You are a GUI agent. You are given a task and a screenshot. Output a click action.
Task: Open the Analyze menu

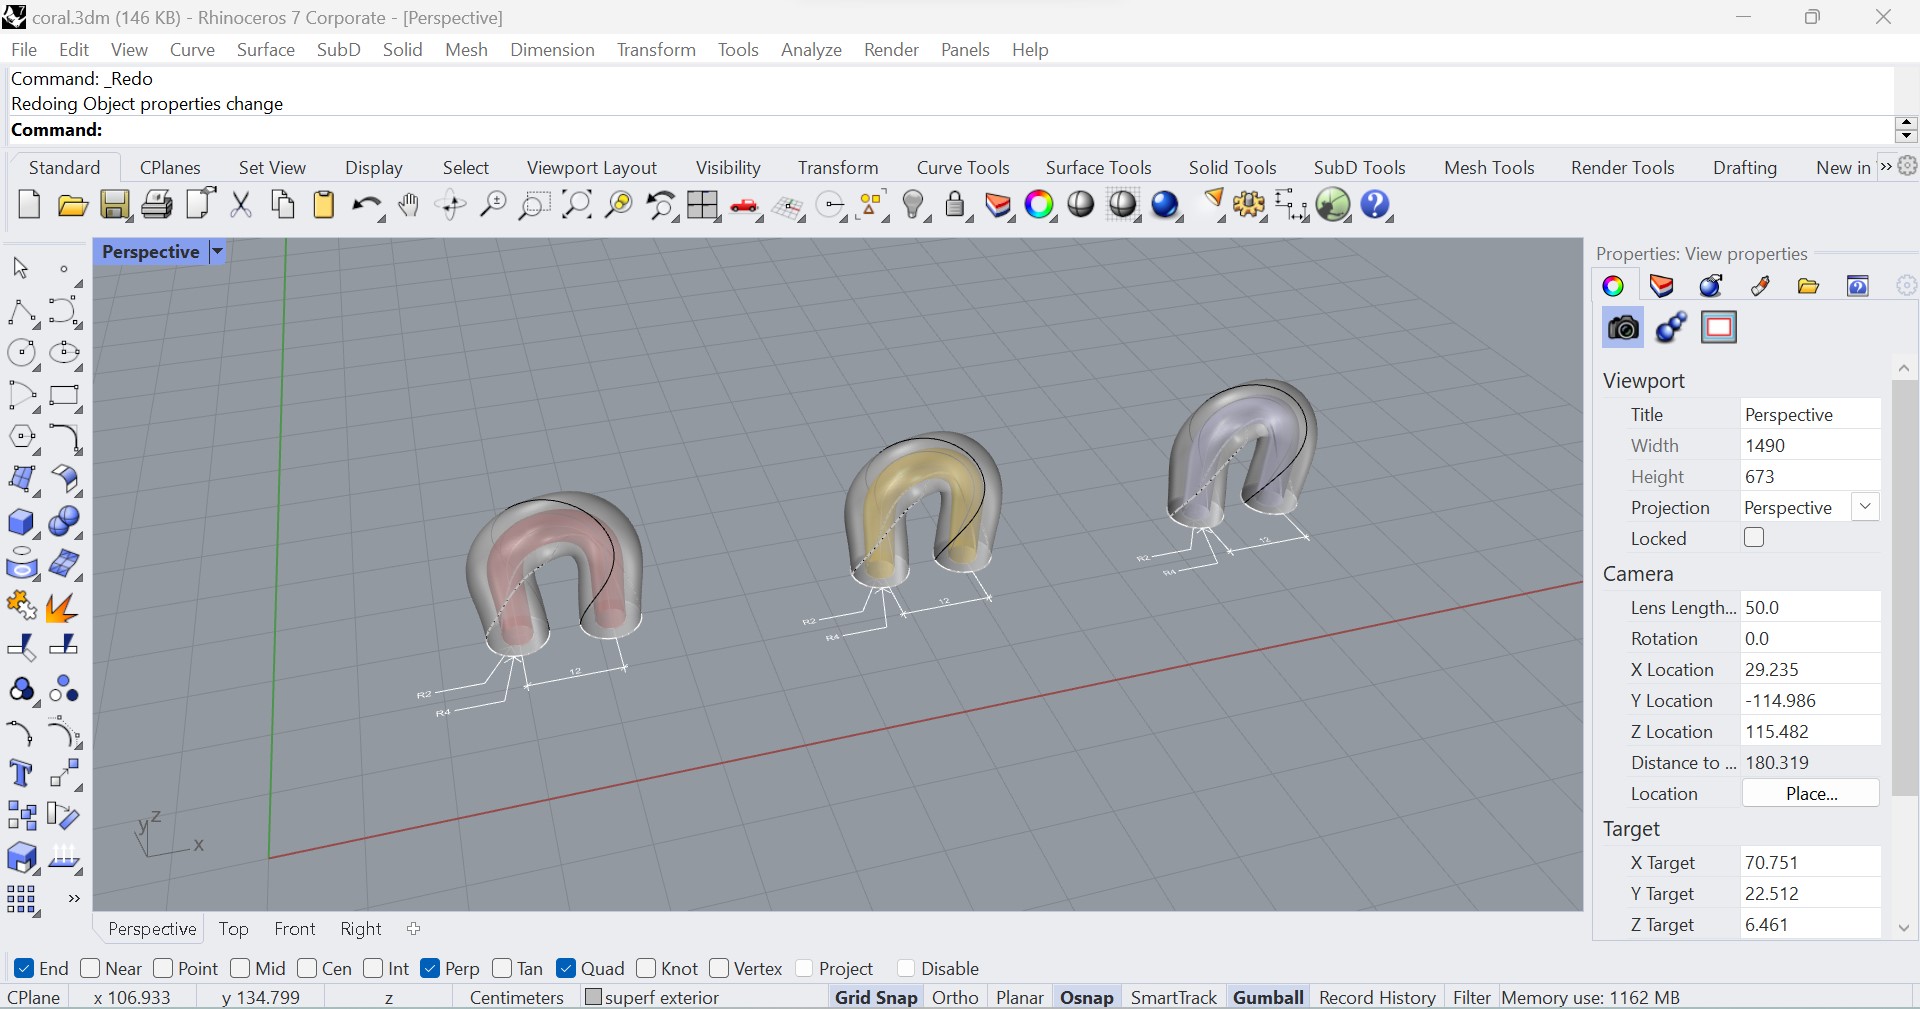coord(811,50)
